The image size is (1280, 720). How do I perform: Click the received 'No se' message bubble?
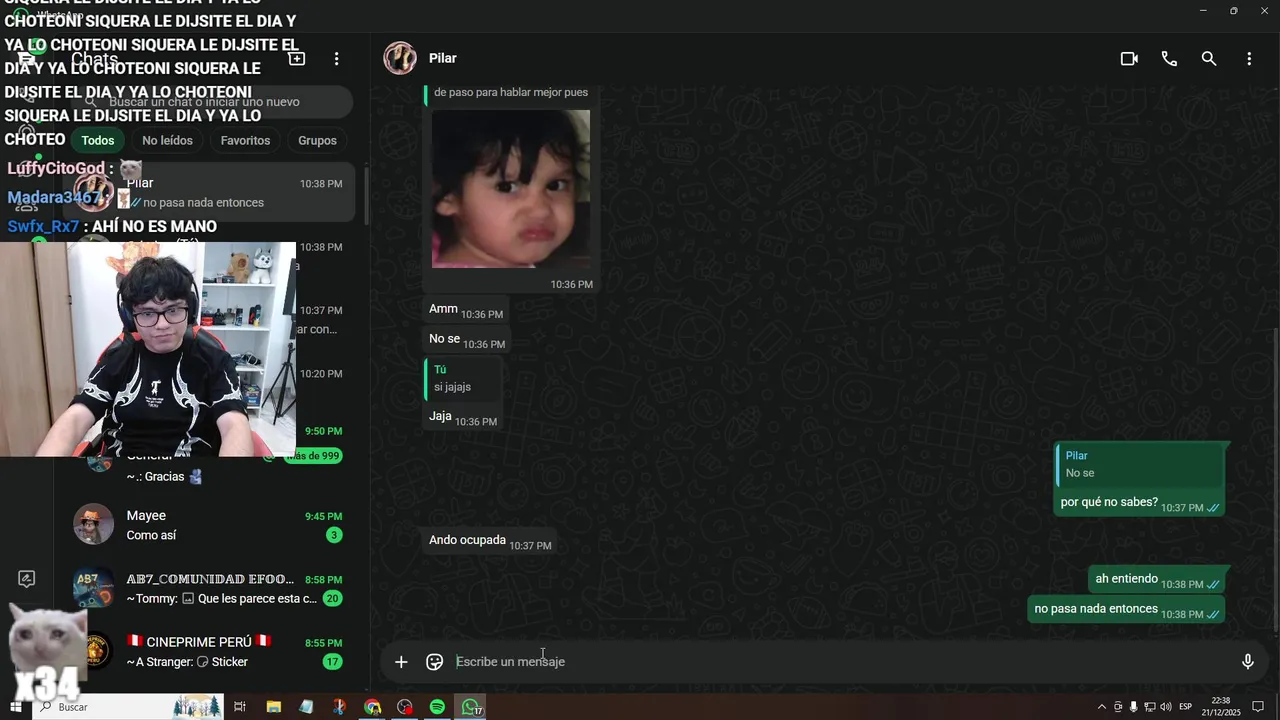click(x=467, y=340)
